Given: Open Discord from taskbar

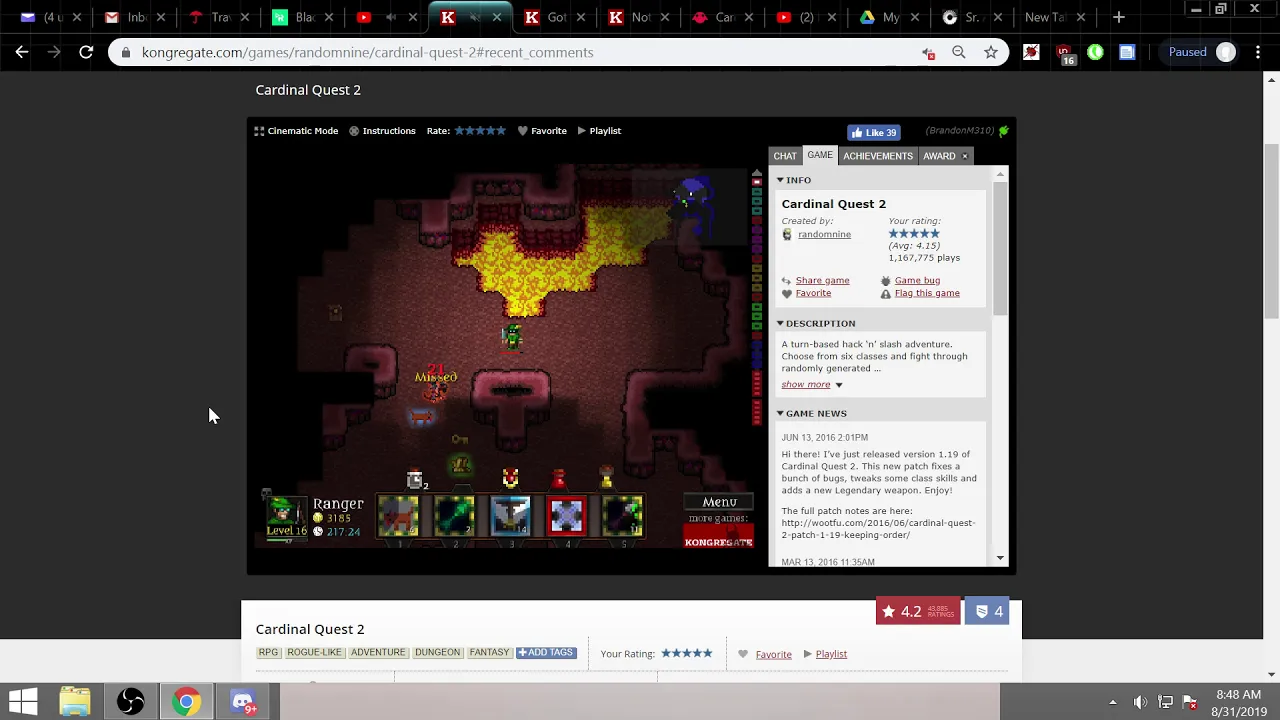Looking at the screenshot, I should [x=243, y=701].
